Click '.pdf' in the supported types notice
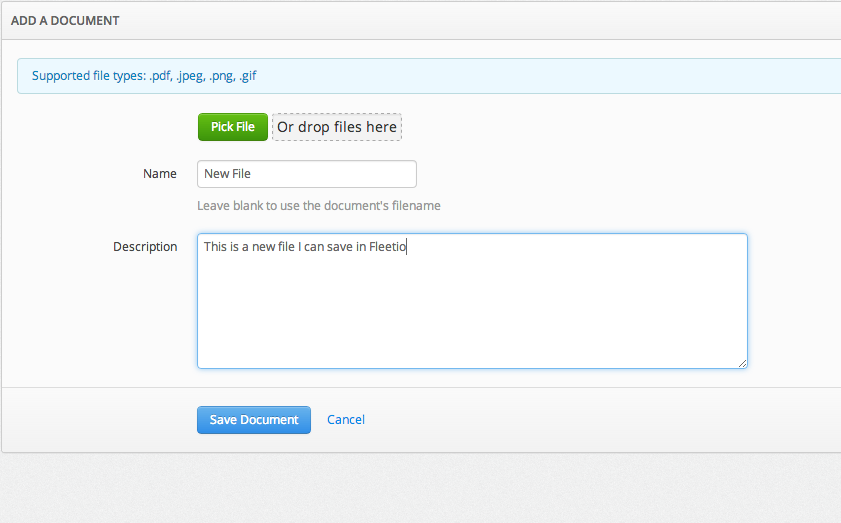This screenshot has height=523, width=841. point(161,76)
